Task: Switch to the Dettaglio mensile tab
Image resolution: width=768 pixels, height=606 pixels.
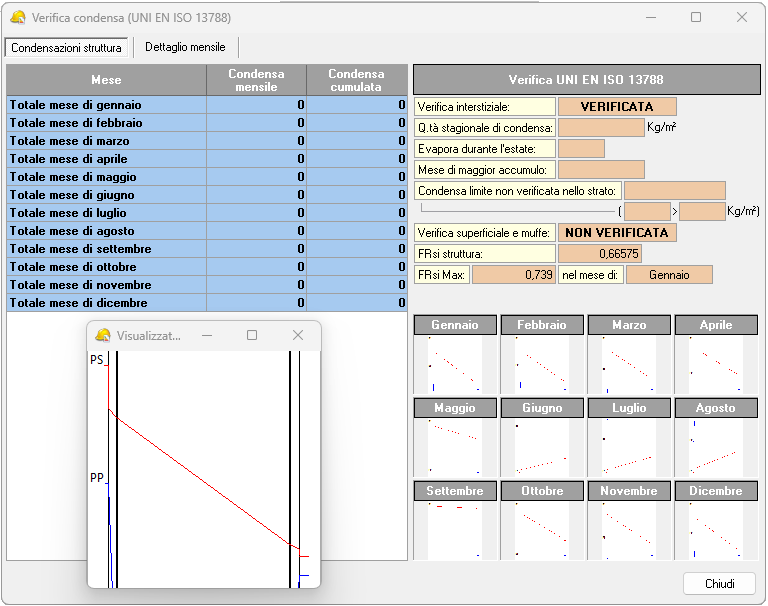Action: click(x=185, y=47)
